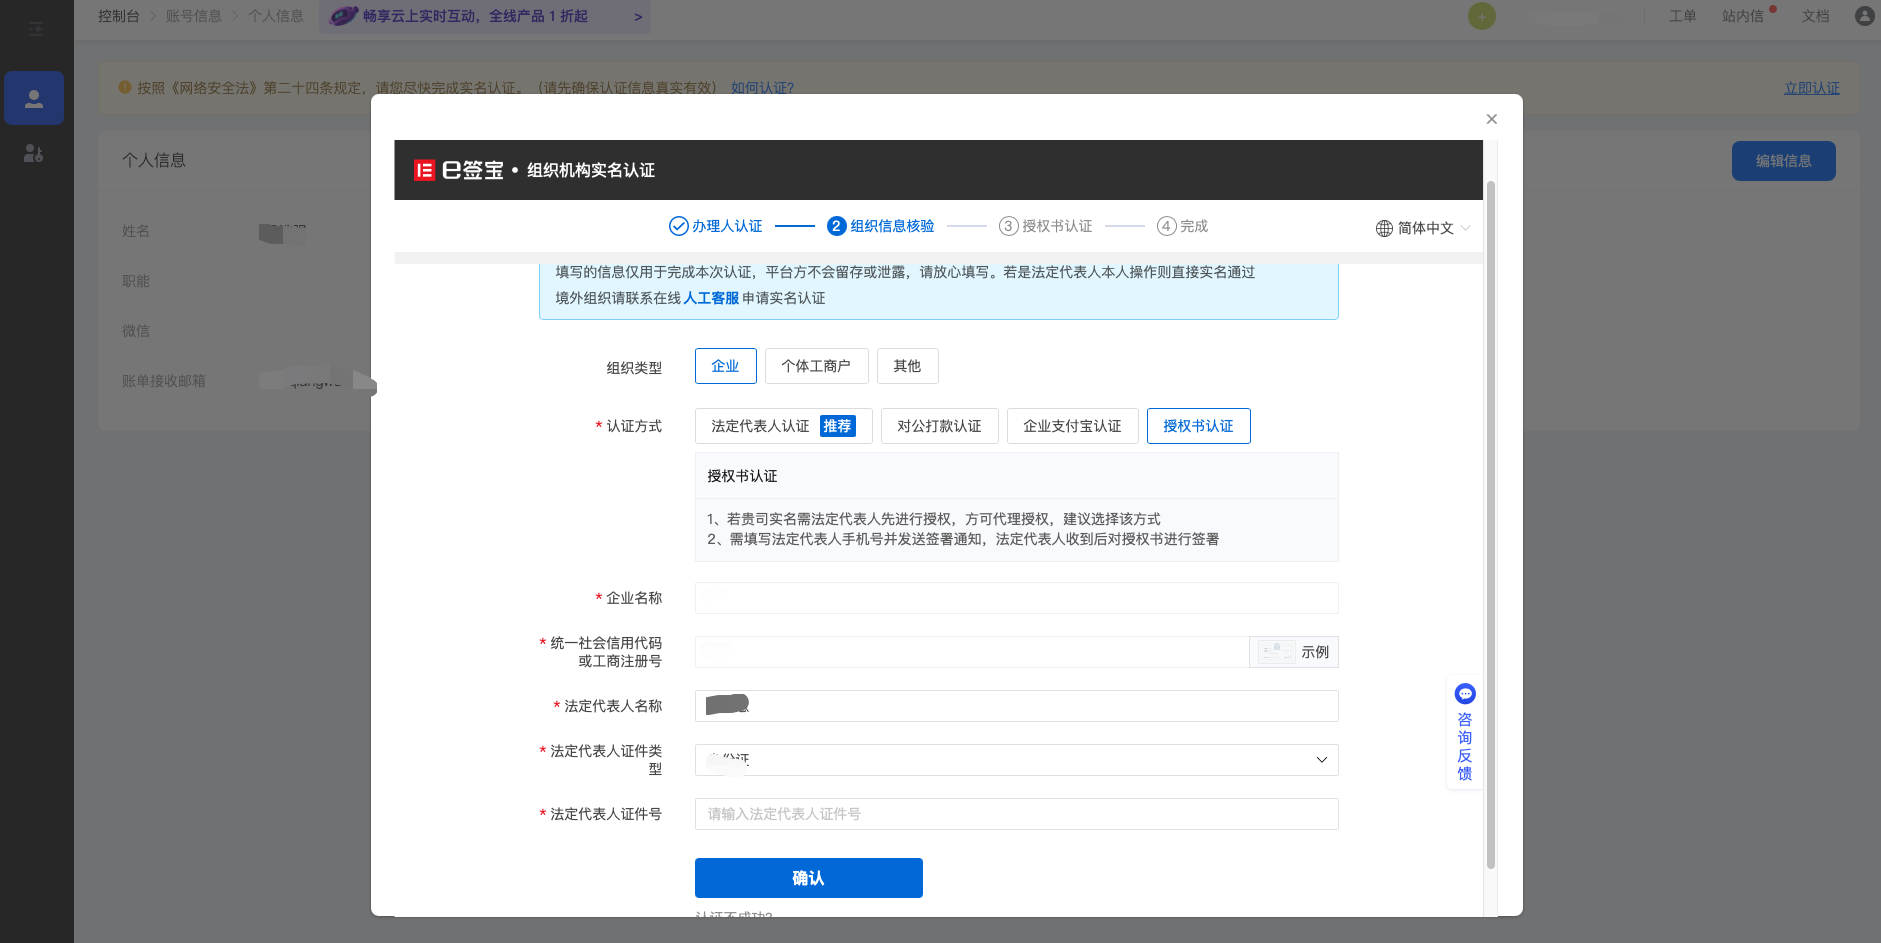The height and width of the screenshot is (943, 1881).
Task: Open 站内信 in top navigation
Action: (1742, 16)
